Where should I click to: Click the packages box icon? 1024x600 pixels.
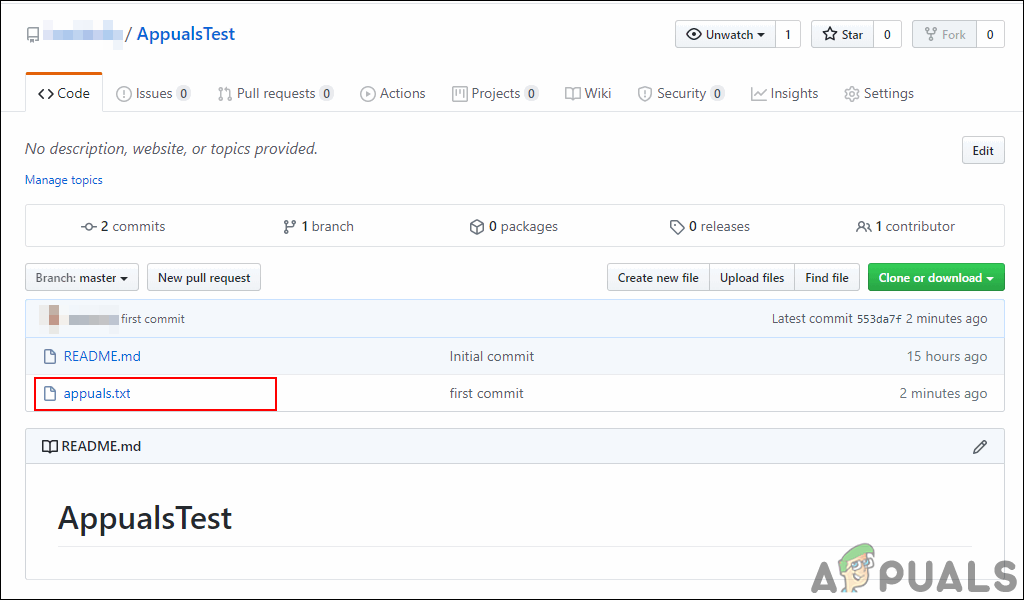click(x=477, y=227)
